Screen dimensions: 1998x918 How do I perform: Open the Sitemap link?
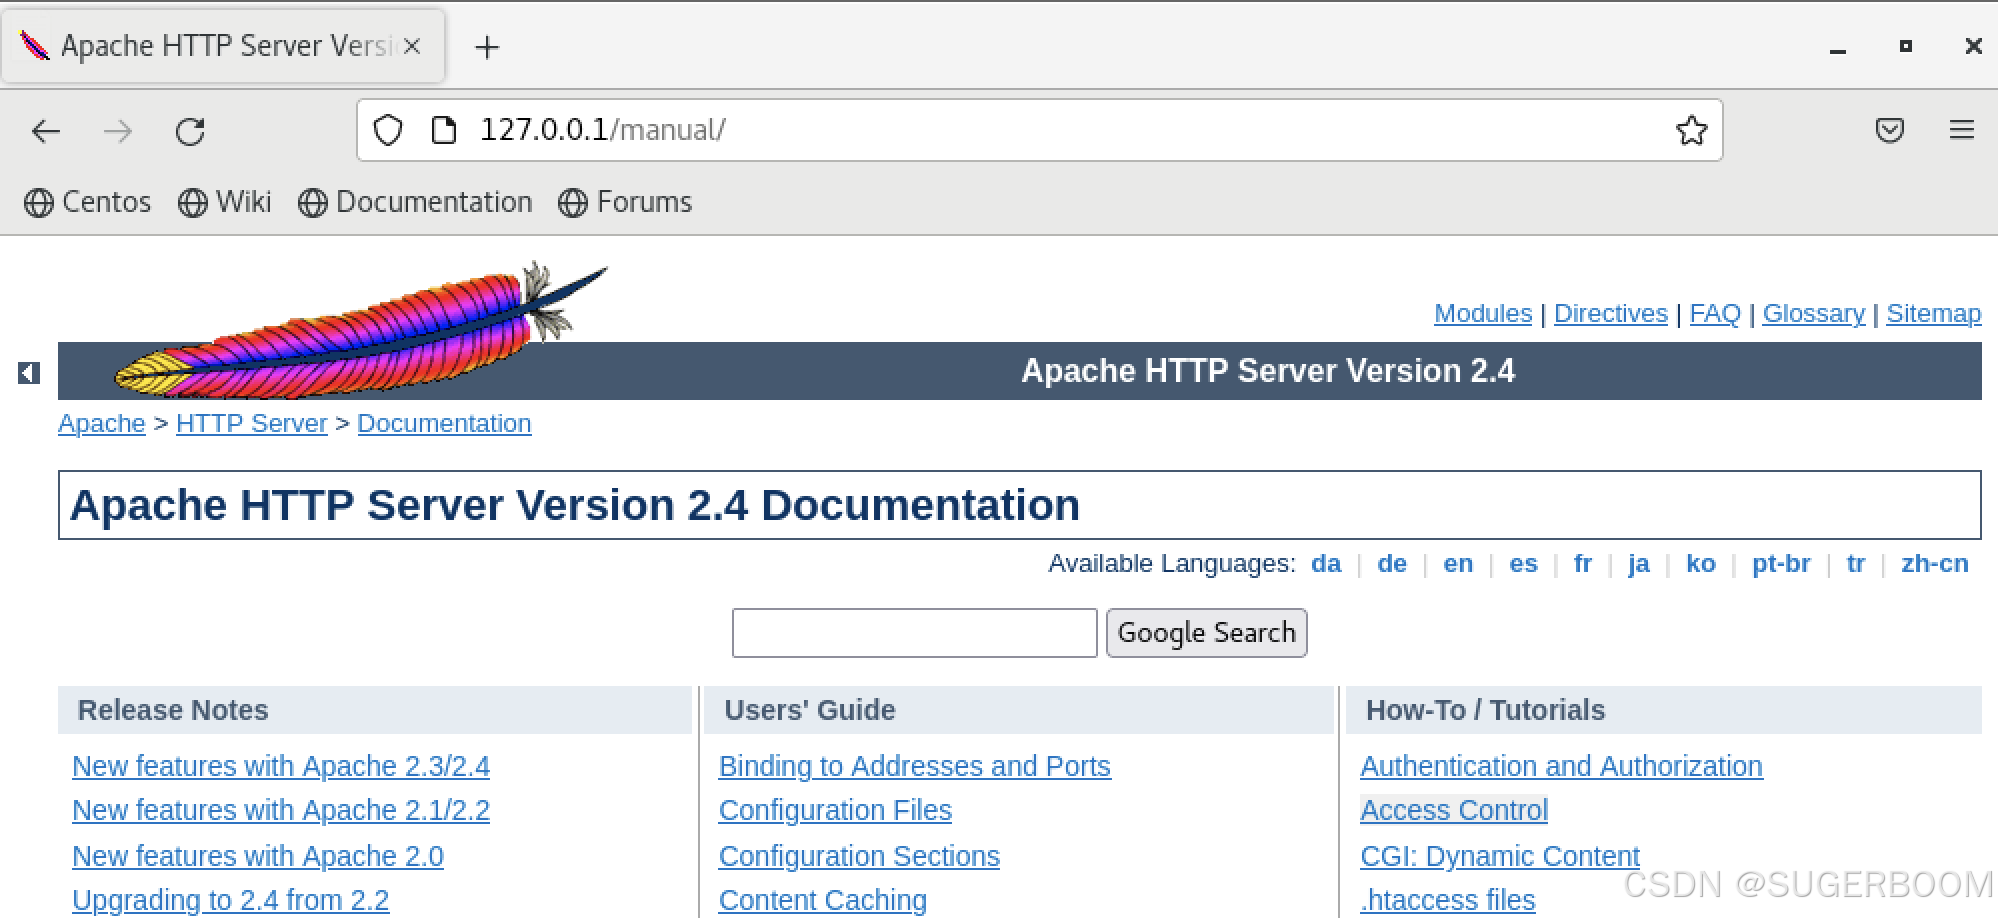[1934, 314]
